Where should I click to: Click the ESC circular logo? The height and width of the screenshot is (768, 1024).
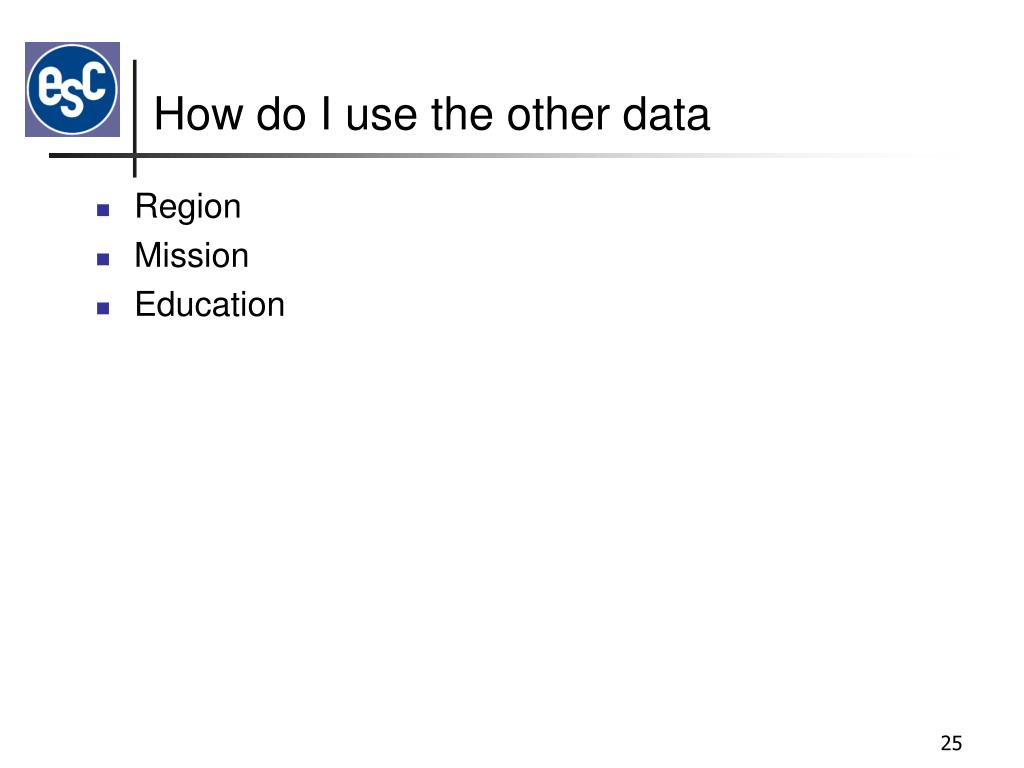click(x=72, y=89)
